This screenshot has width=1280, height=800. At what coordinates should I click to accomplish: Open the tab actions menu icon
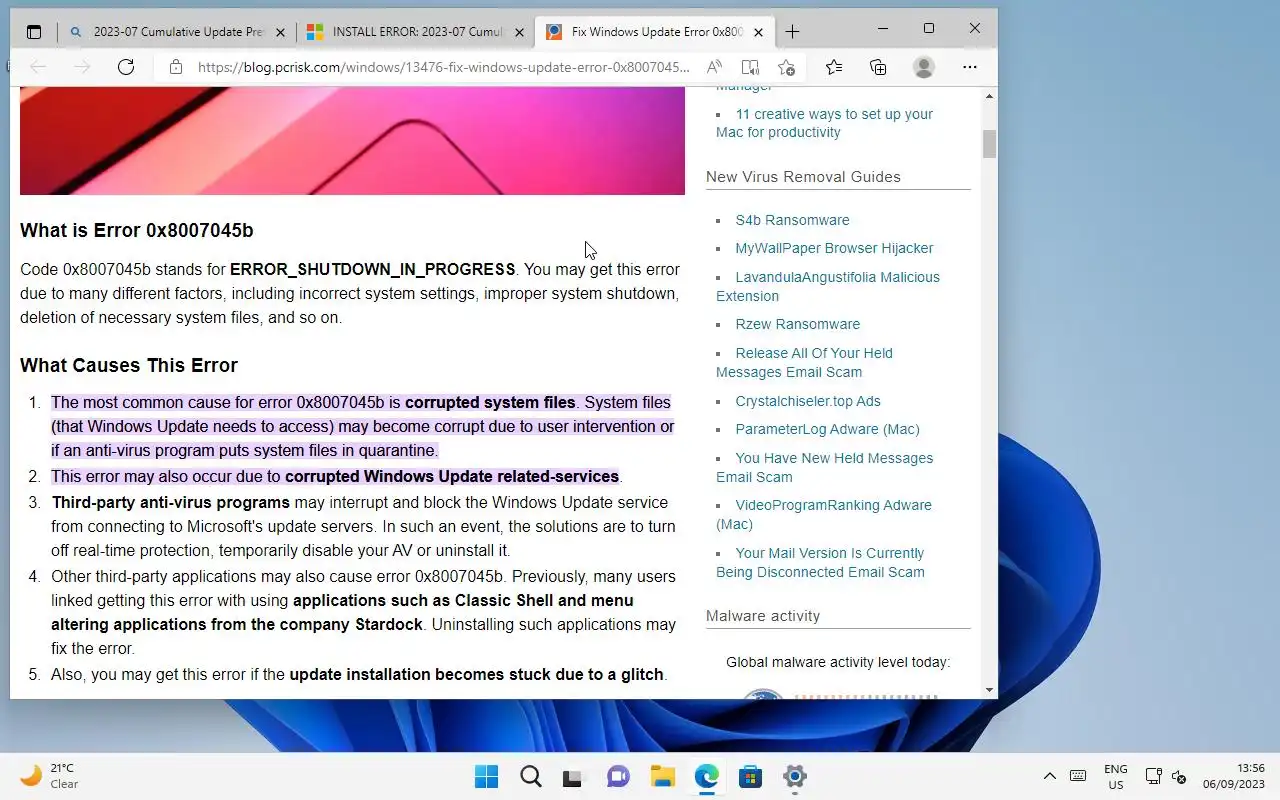pyautogui.click(x=34, y=32)
